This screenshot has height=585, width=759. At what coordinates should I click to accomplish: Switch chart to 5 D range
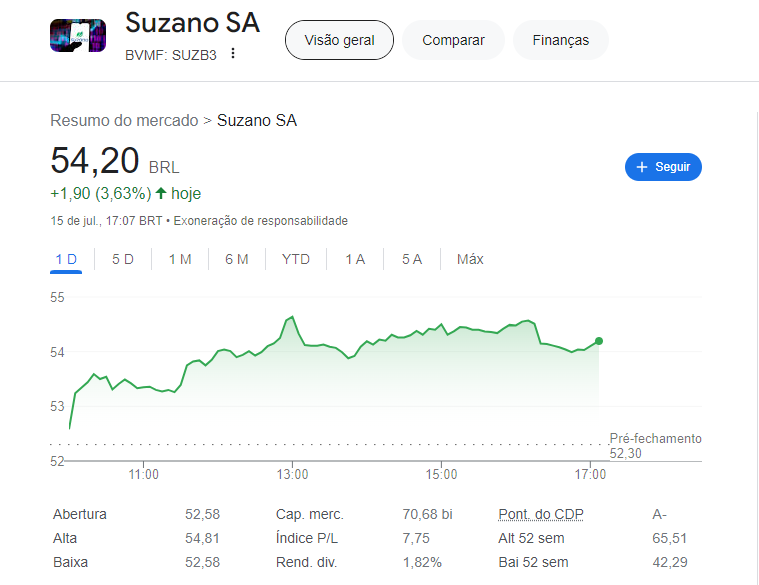pyautogui.click(x=123, y=259)
